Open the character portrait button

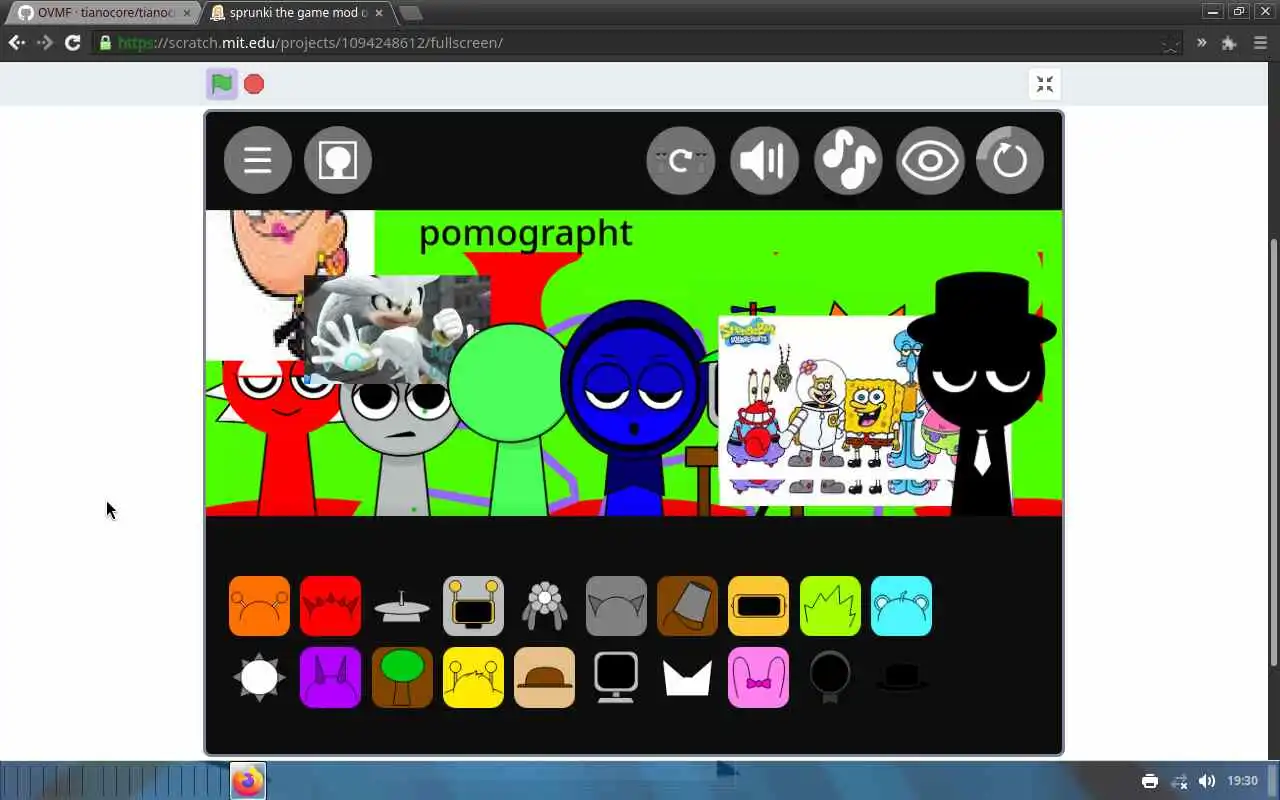(x=338, y=160)
